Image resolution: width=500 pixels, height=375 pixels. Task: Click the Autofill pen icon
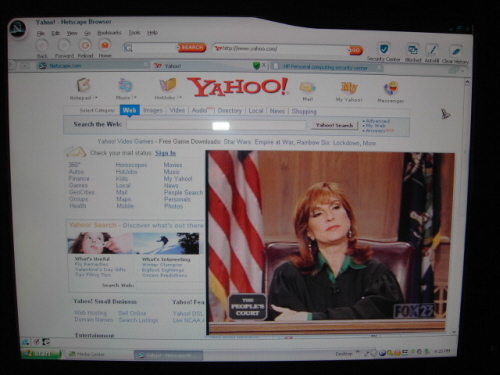(432, 50)
